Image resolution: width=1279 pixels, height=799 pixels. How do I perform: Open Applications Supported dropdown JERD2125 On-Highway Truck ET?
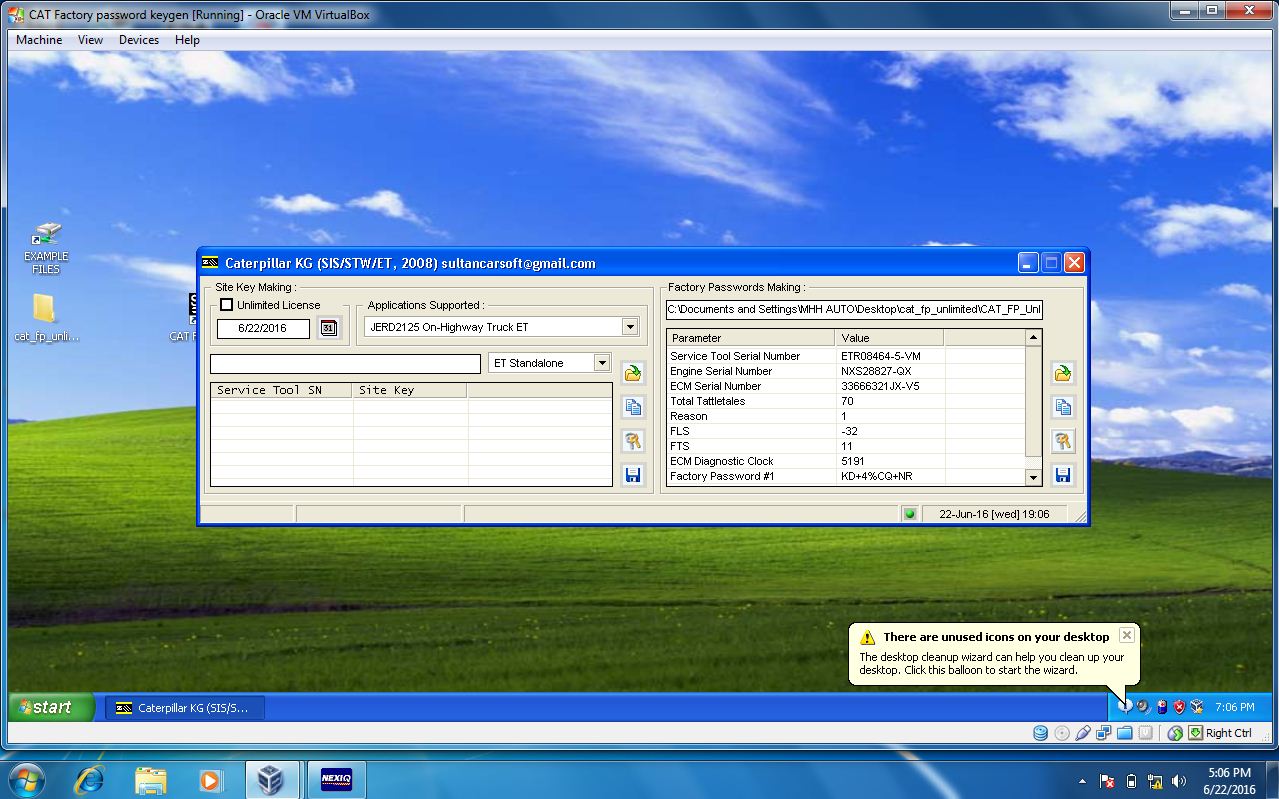tap(502, 327)
